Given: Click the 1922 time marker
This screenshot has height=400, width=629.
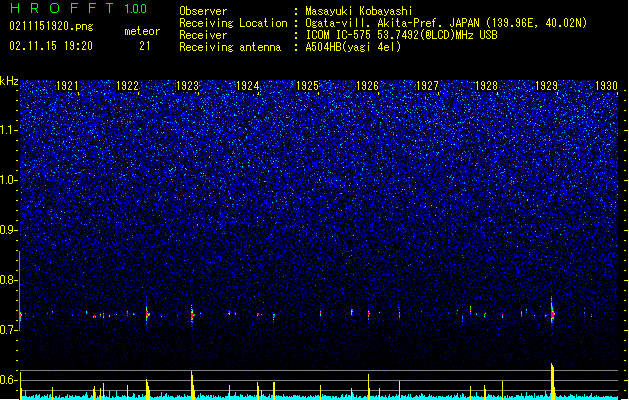Looking at the screenshot, I should click(127, 86).
